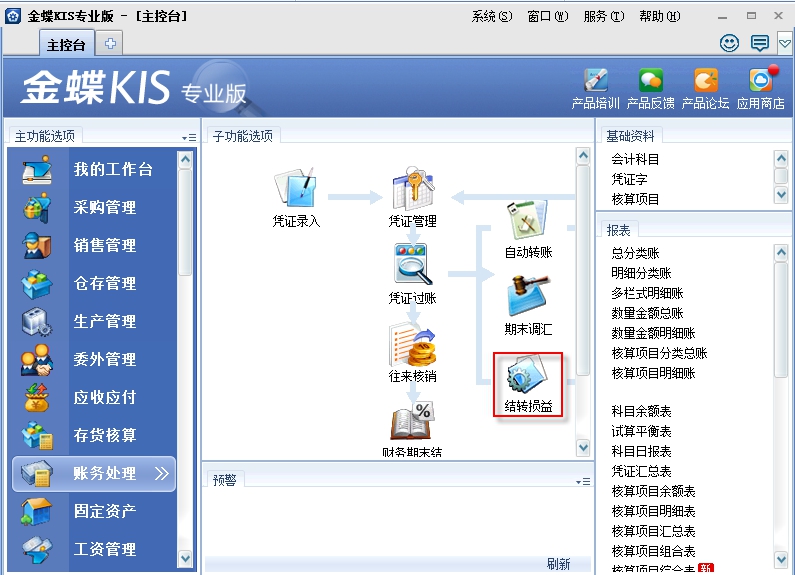Click the 应用商店 app store icon
Image resolution: width=795 pixels, height=575 pixels.
[761, 88]
